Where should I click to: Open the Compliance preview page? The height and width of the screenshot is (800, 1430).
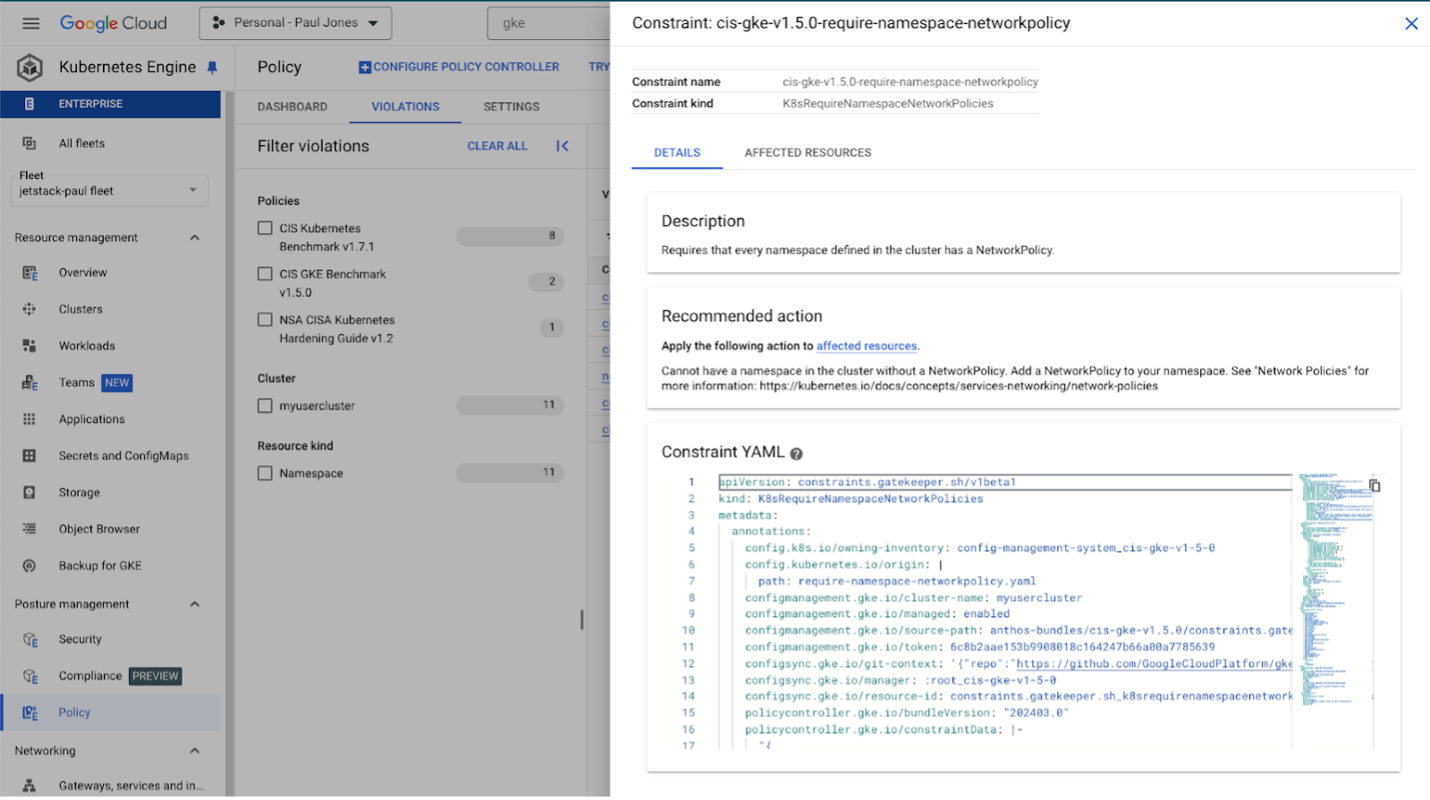pyautogui.click(x=110, y=677)
